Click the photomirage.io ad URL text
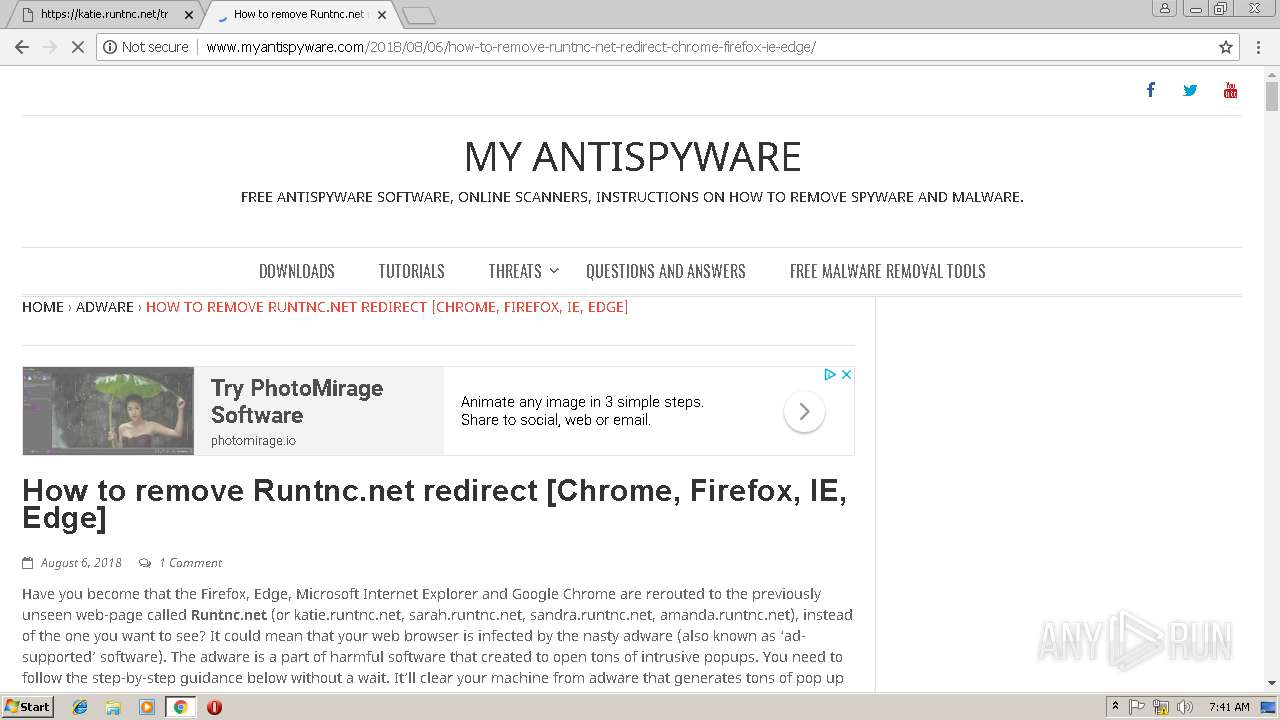 pos(253,441)
